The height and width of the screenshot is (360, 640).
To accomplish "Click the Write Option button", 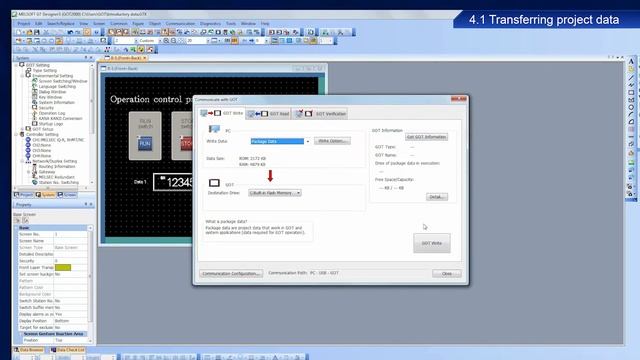I will point(332,141).
